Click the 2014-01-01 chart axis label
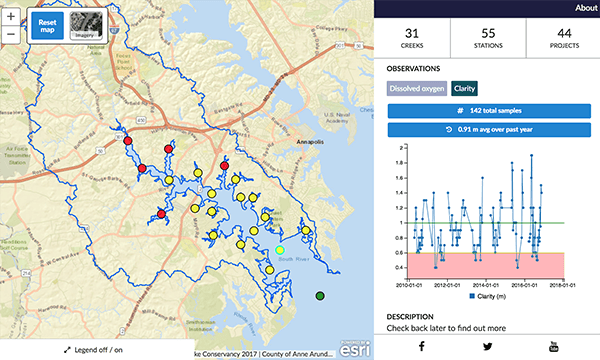 486,285
